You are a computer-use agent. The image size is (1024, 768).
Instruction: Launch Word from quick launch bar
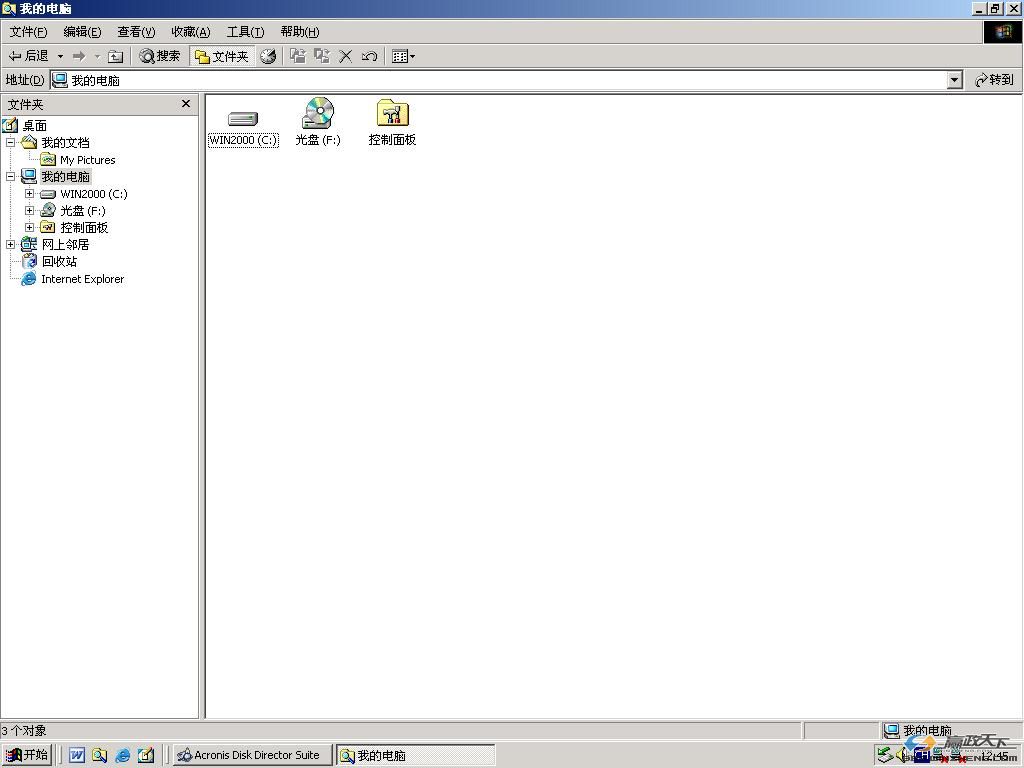pyautogui.click(x=76, y=756)
